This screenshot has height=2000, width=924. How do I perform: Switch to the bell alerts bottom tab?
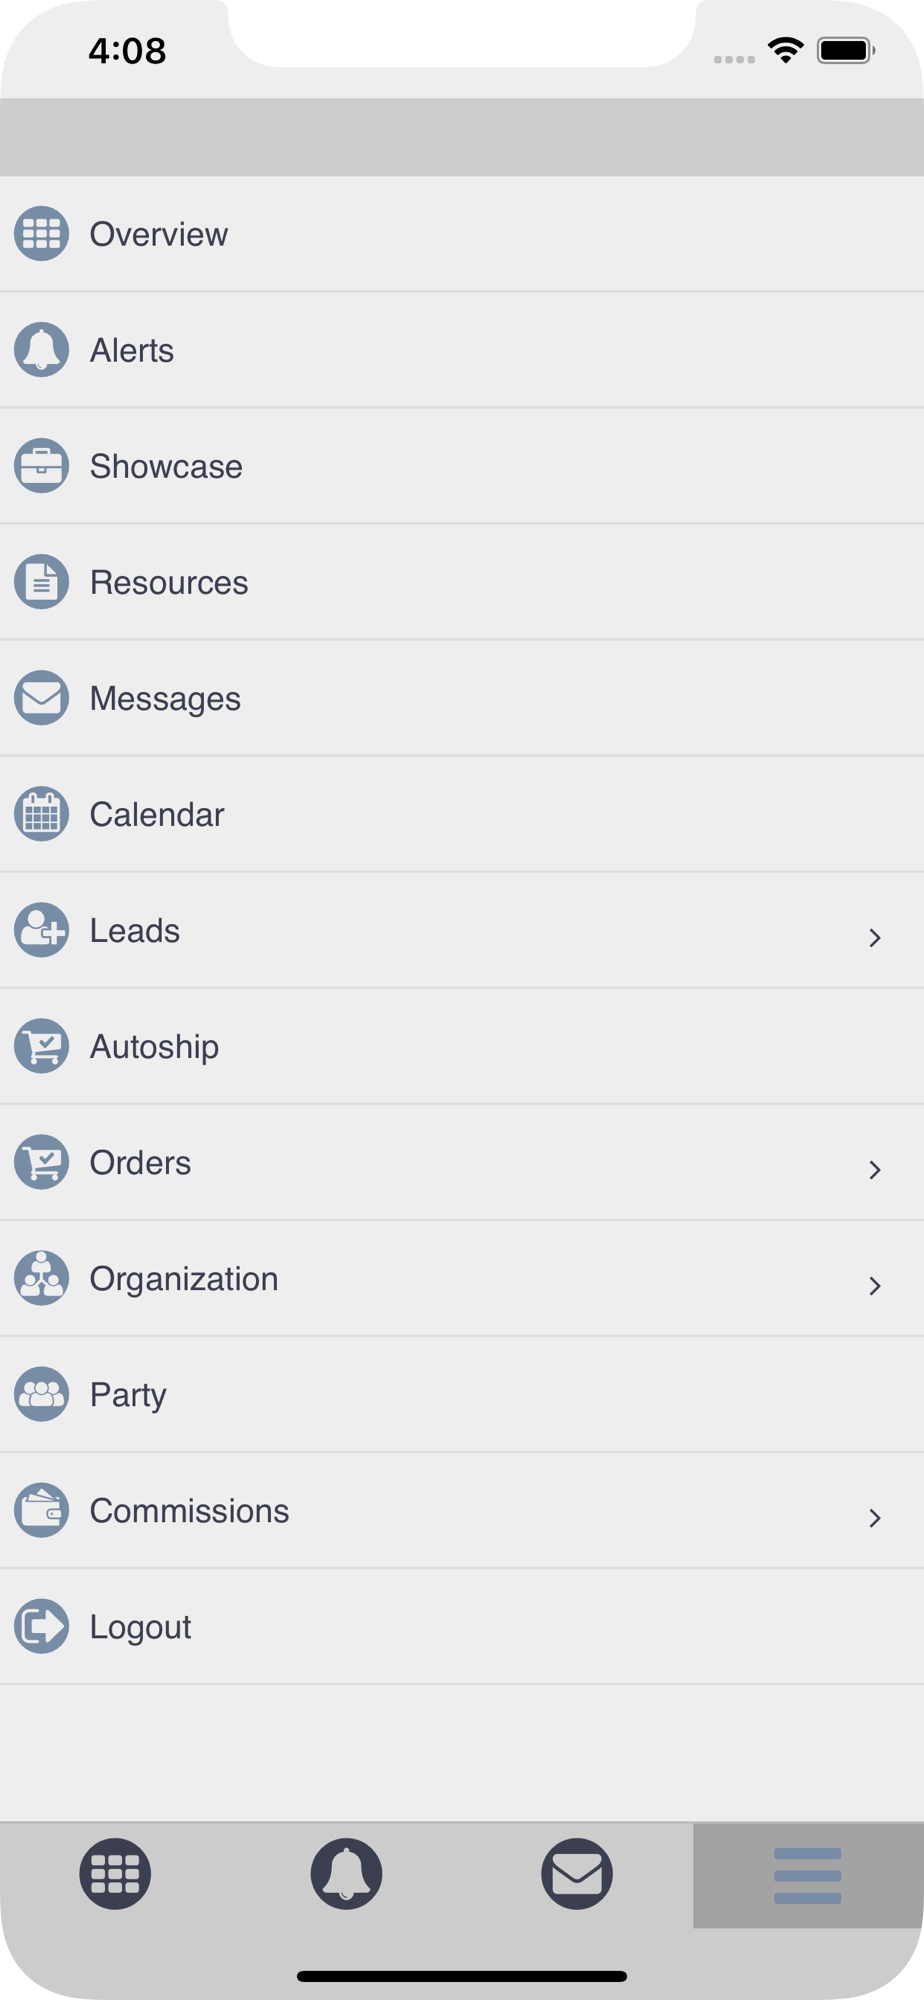point(346,1874)
